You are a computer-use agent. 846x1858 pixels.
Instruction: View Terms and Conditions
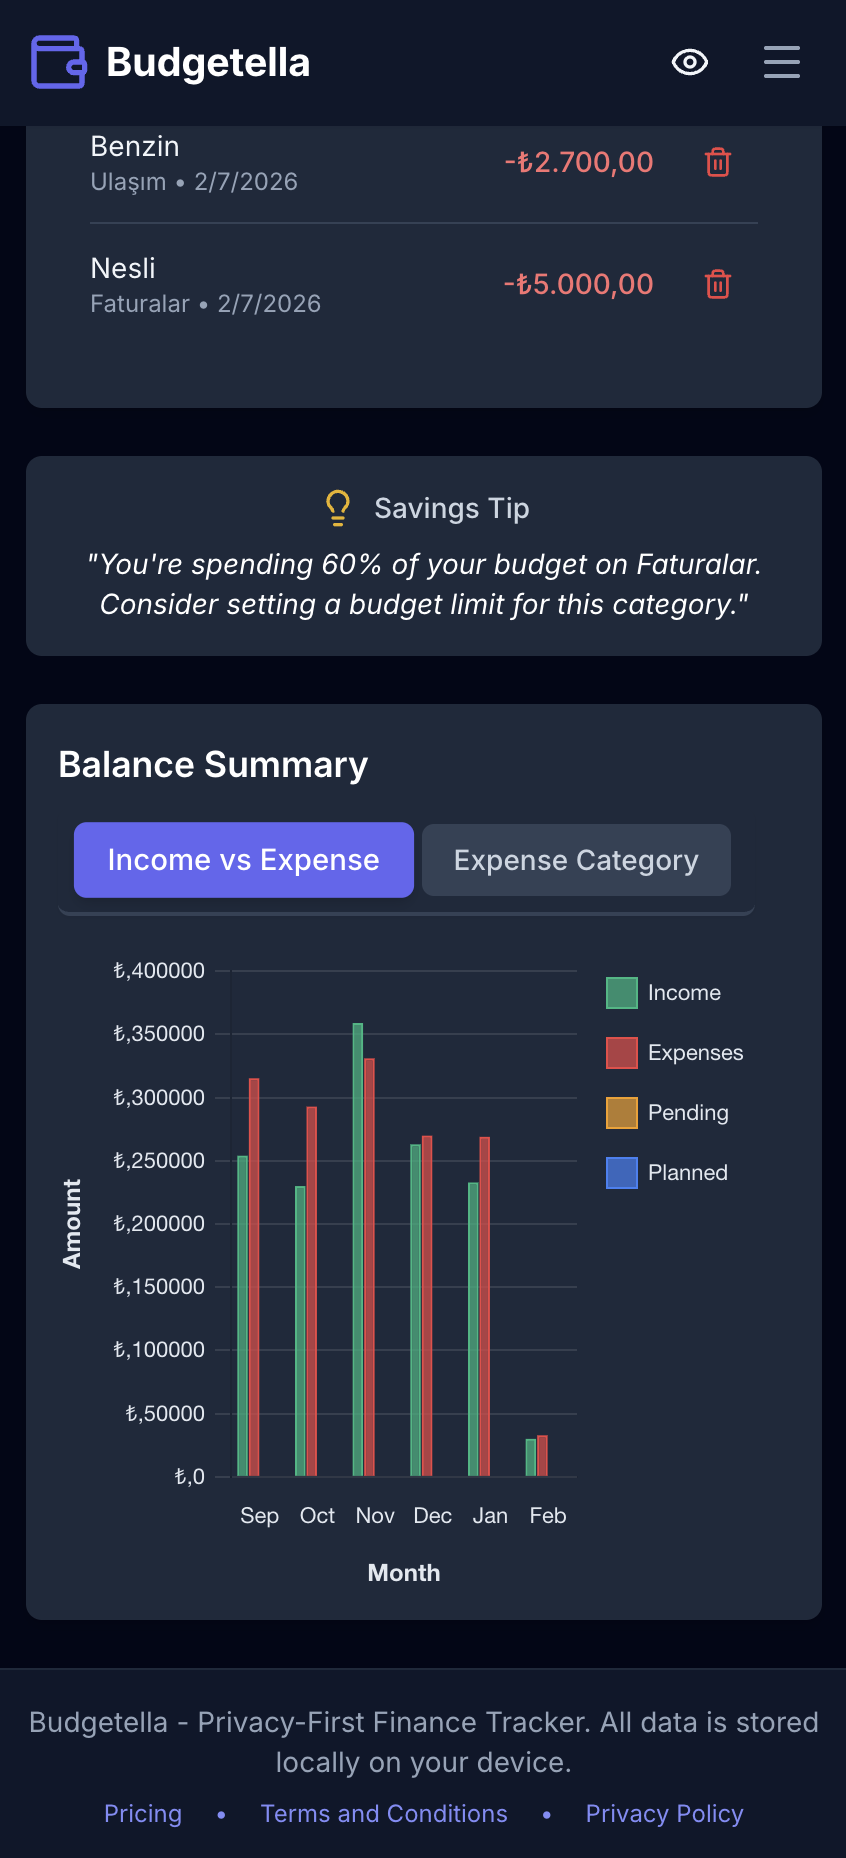tap(384, 1813)
